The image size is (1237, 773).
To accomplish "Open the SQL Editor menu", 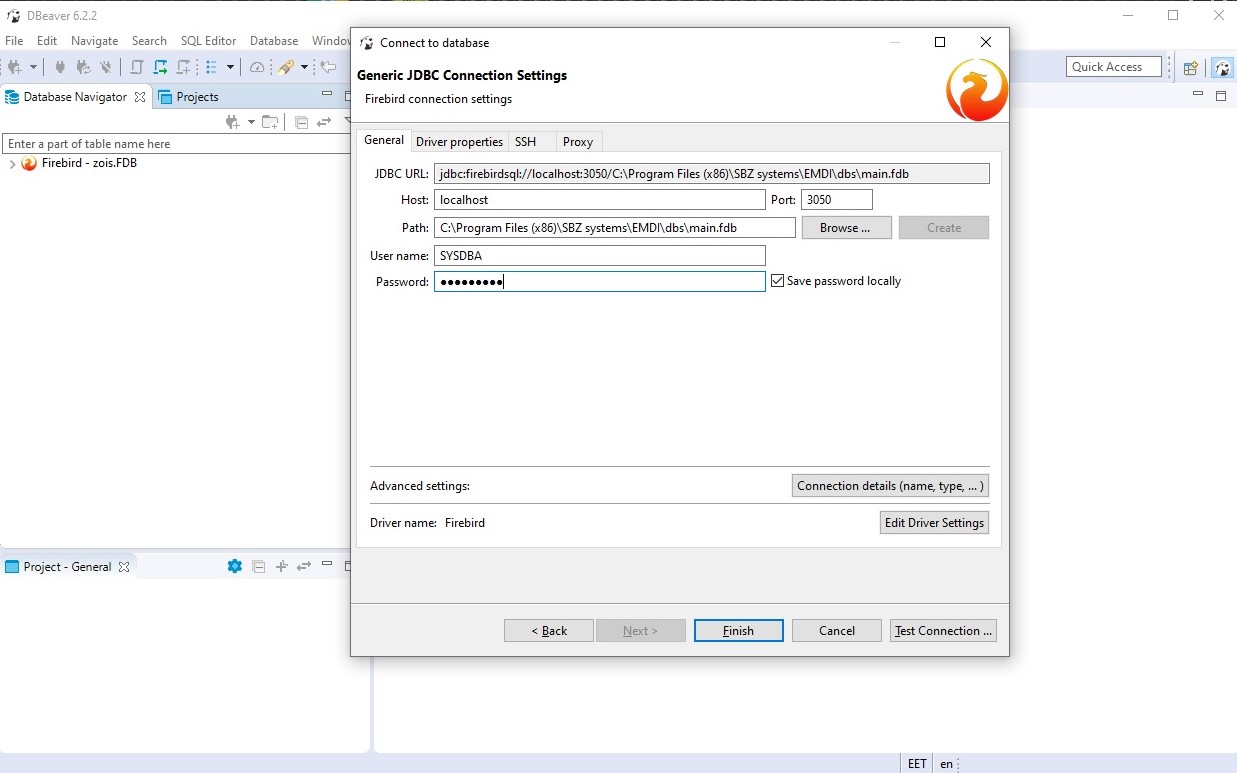I will (208, 41).
